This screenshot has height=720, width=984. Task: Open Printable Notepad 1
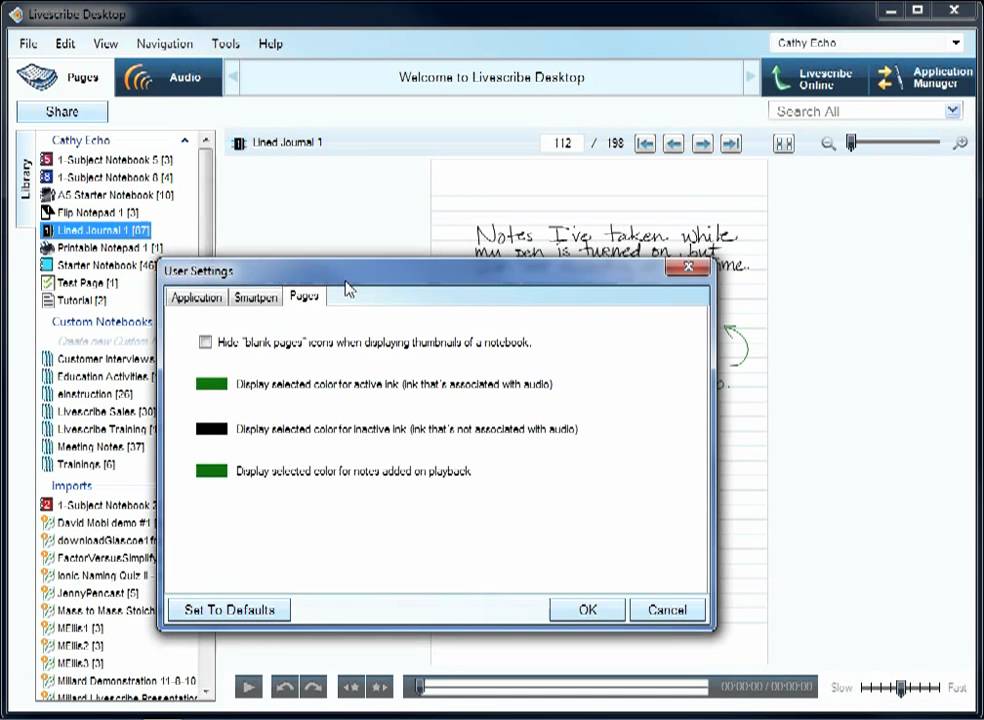[x=102, y=248]
